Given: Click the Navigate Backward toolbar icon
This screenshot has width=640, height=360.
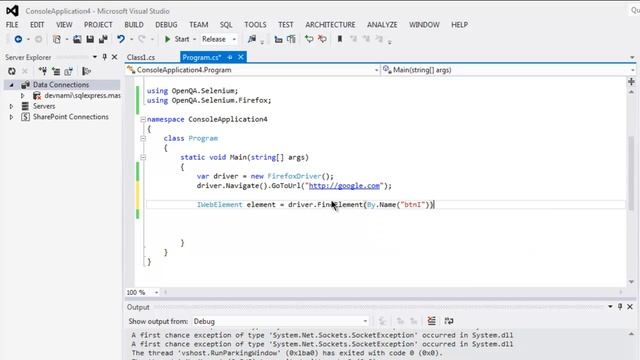Looking at the screenshot, I should pyautogui.click(x=18, y=39).
